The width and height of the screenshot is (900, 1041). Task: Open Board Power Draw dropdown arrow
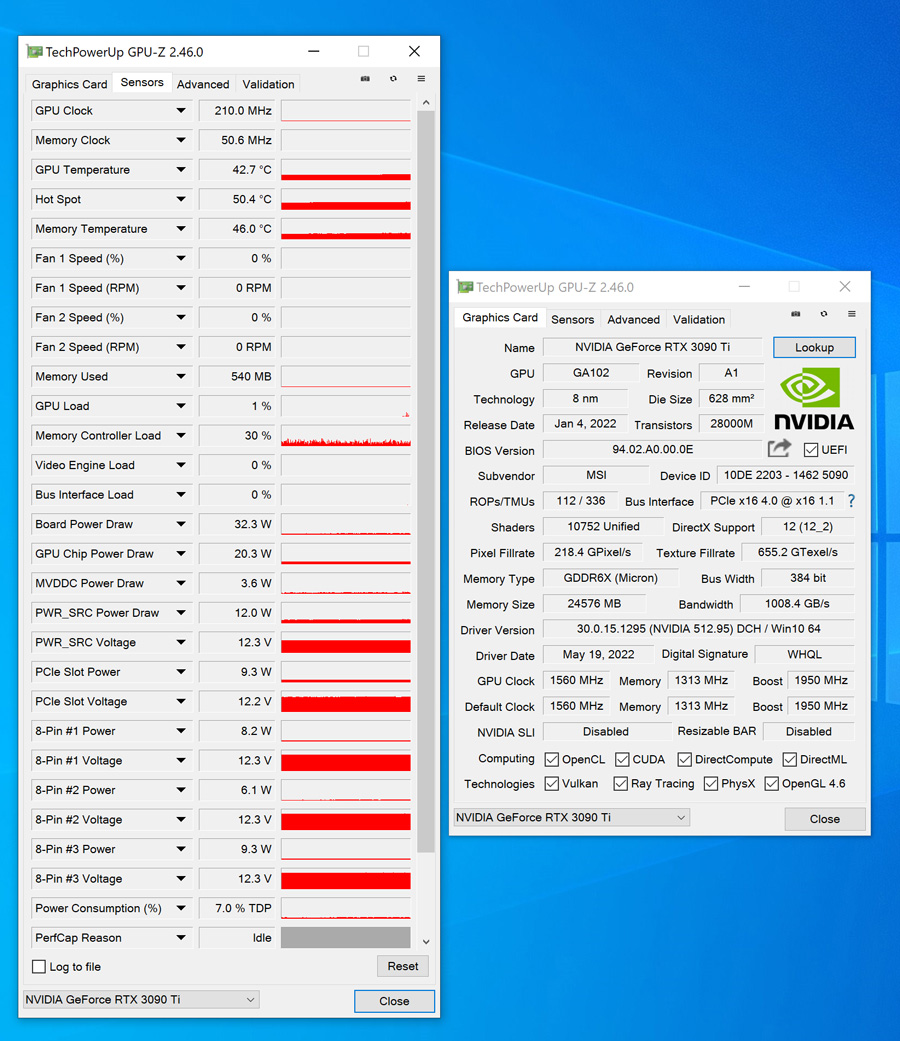(x=181, y=524)
